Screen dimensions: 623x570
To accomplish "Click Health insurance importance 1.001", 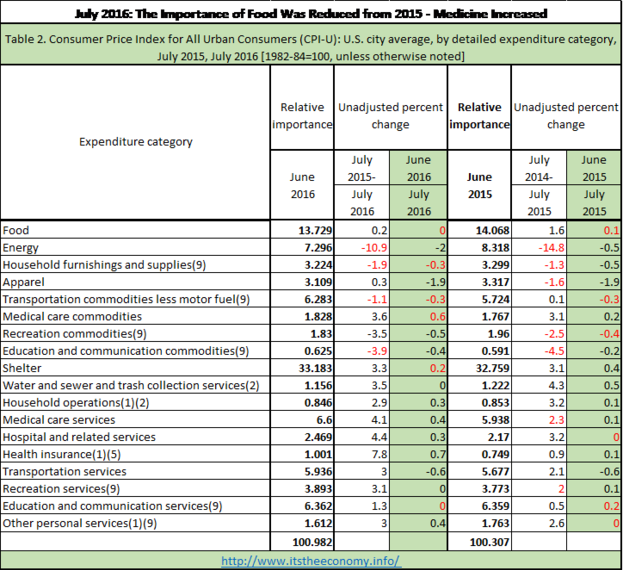I will pos(318,454).
